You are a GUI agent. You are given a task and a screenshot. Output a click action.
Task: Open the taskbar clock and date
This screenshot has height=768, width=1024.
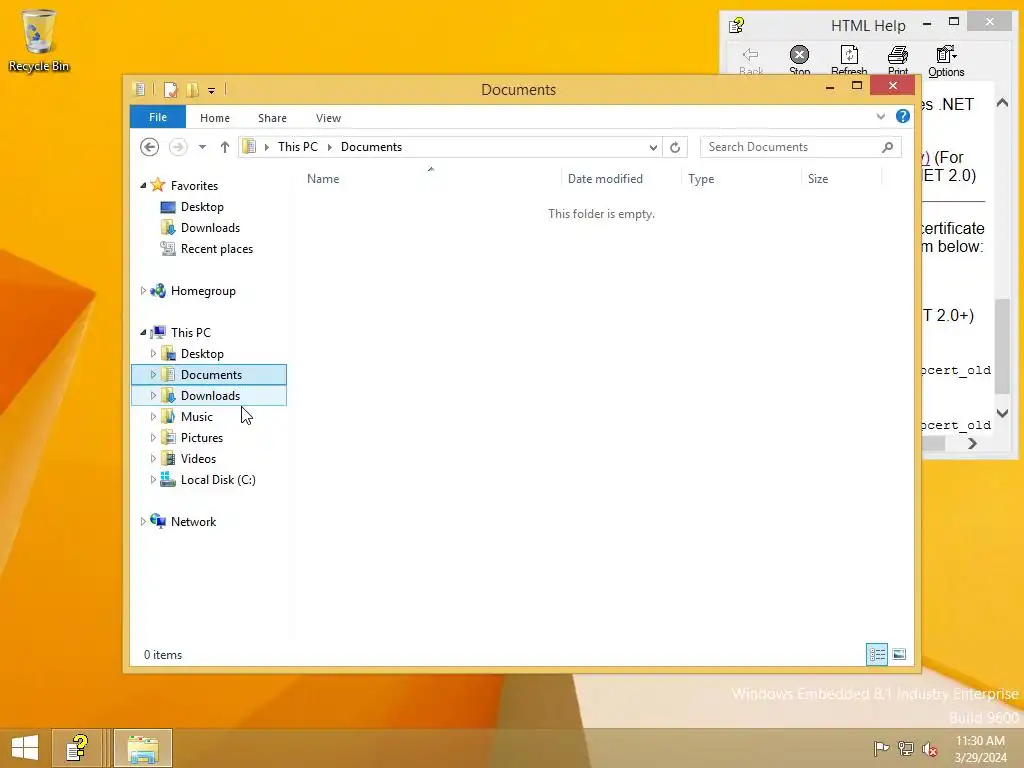980,748
